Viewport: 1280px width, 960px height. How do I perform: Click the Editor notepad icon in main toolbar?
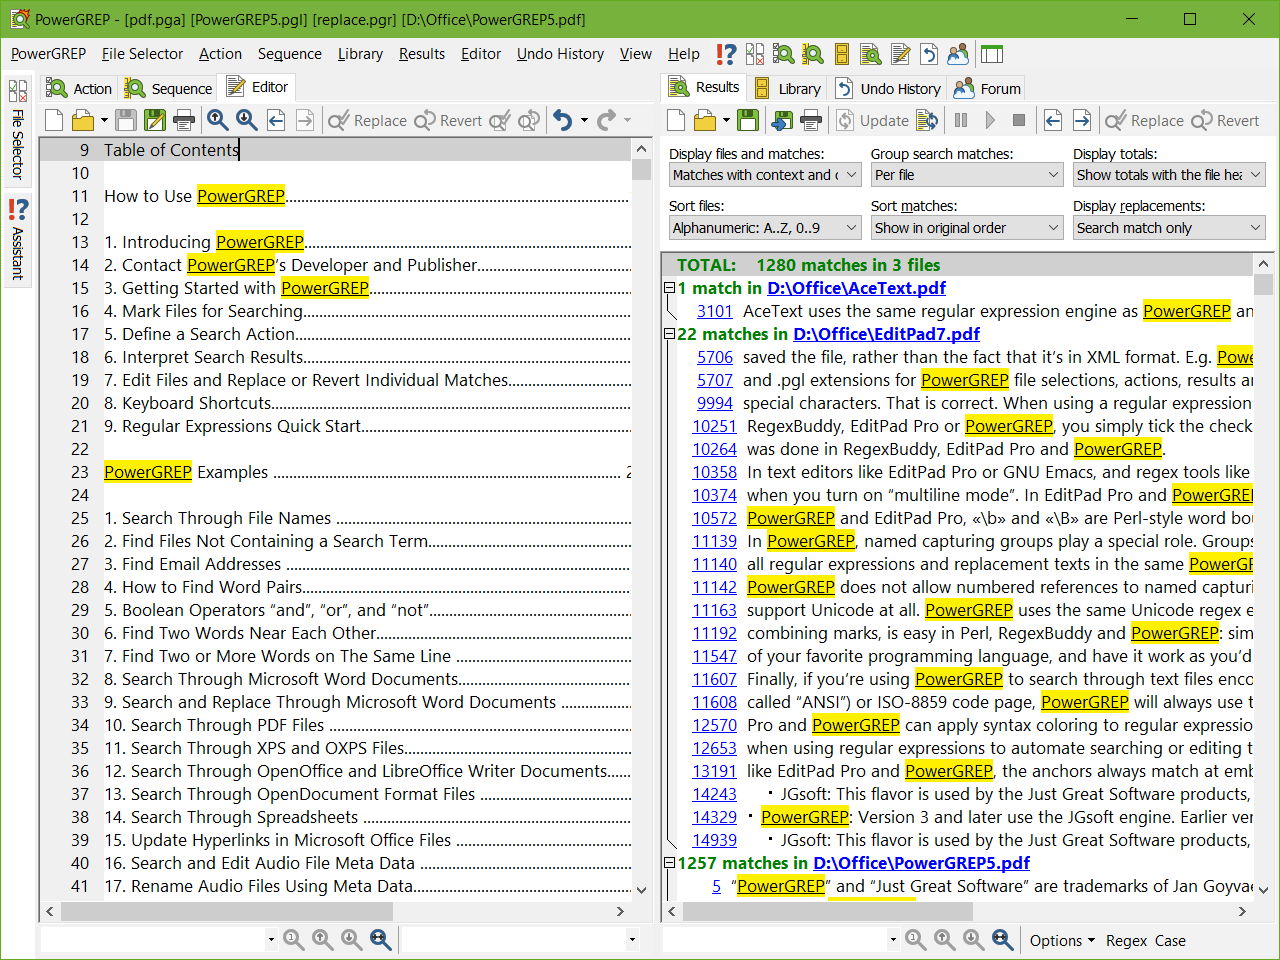[x=900, y=54]
